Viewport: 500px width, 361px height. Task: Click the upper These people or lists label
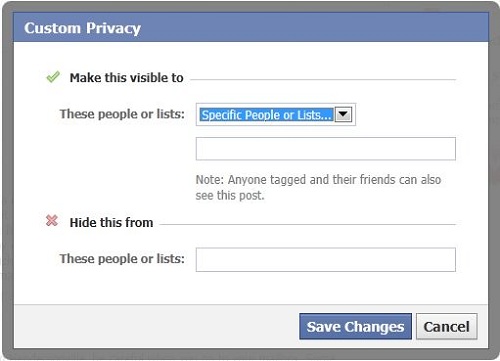[122, 114]
